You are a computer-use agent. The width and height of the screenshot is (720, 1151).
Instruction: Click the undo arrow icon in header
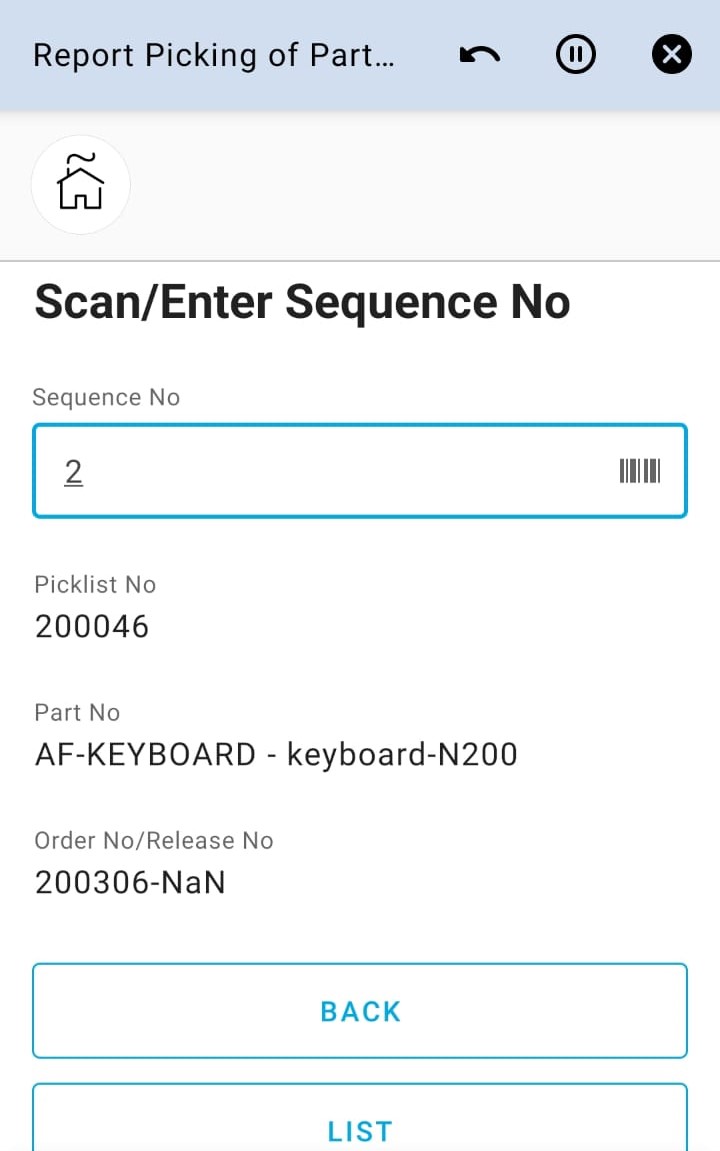coord(480,55)
